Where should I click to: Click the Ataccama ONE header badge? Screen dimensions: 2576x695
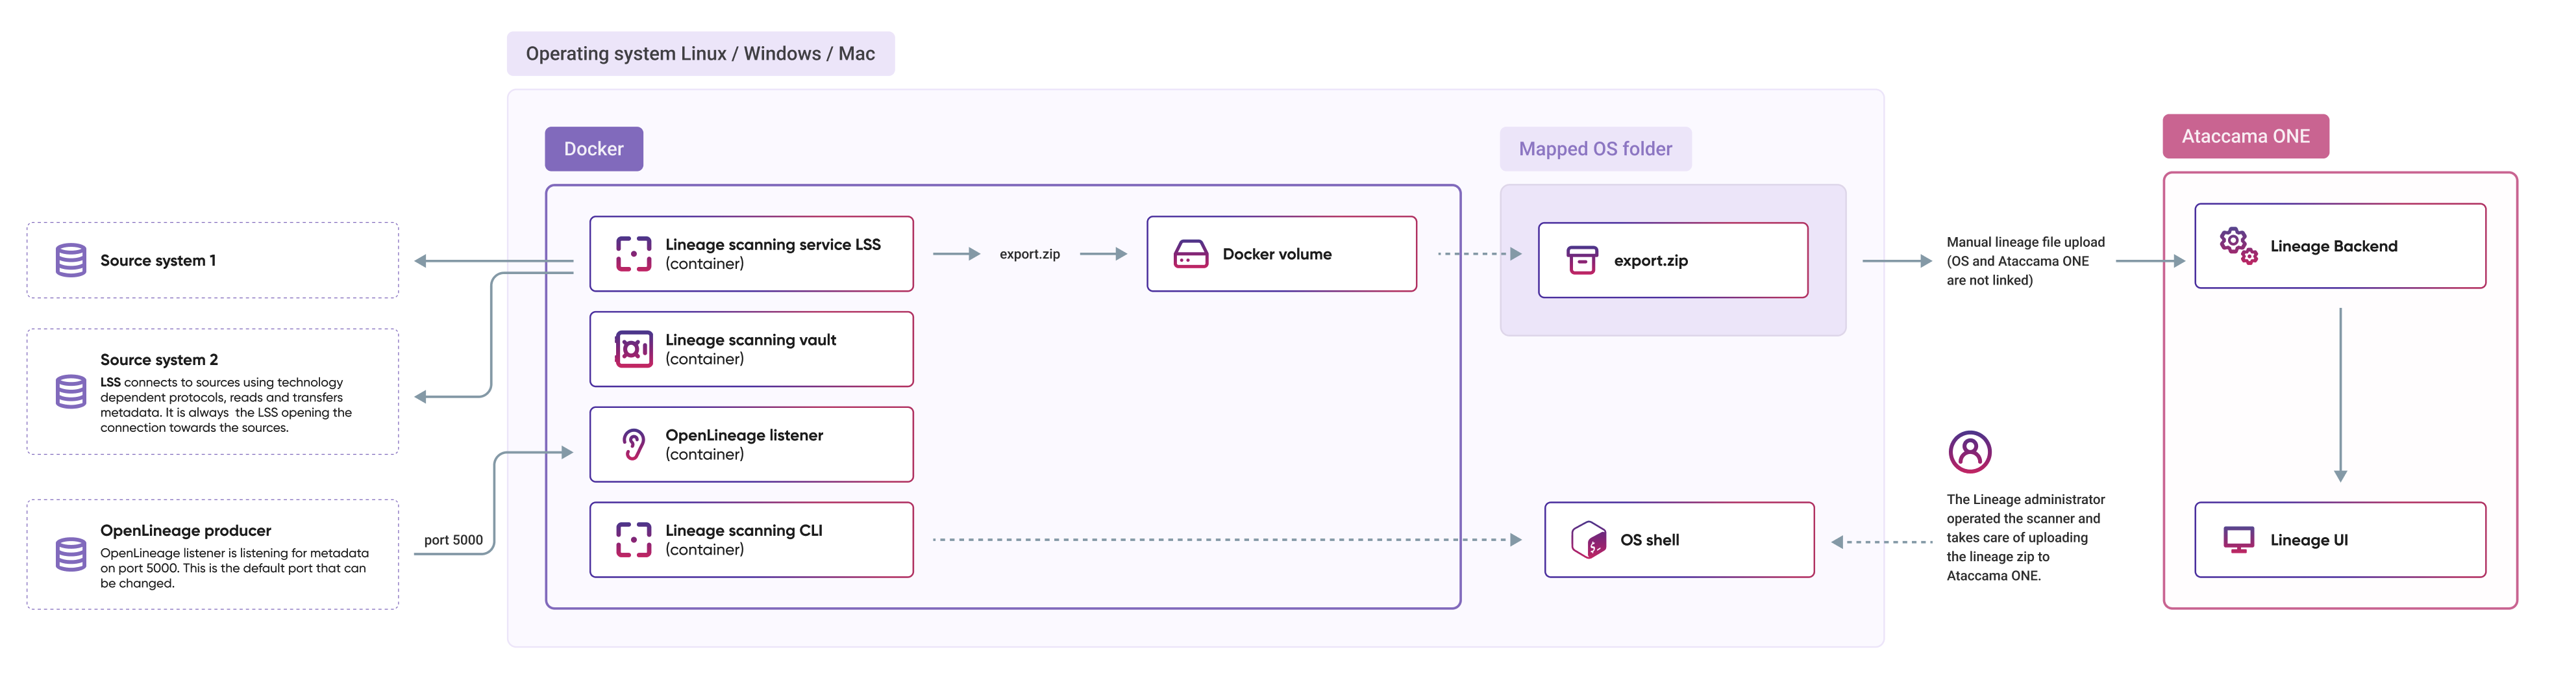pos(2246,135)
